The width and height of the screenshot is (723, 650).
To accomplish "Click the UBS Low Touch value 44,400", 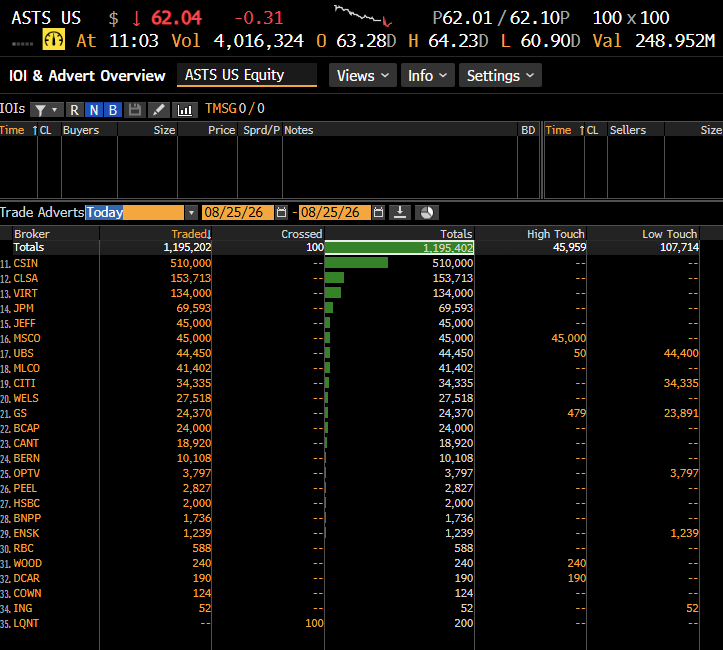I will (x=681, y=353).
